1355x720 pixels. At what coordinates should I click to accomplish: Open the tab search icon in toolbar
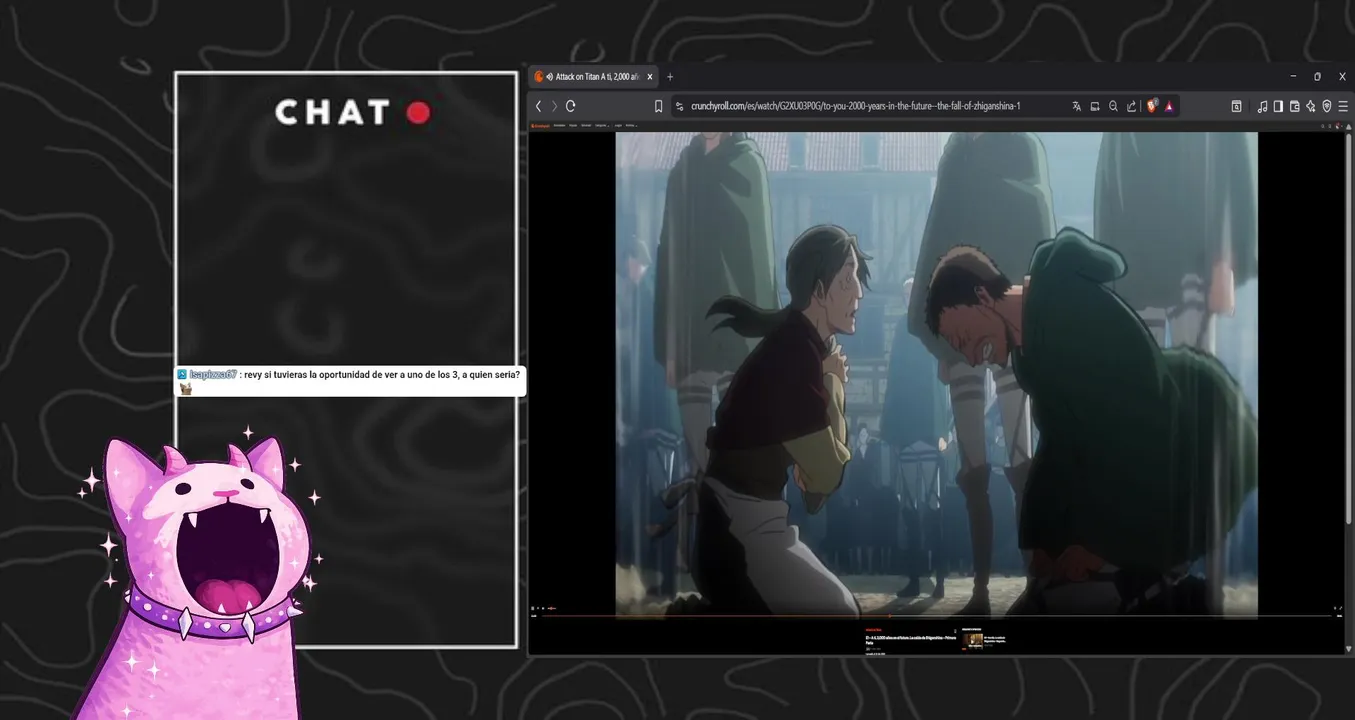(x=1236, y=106)
